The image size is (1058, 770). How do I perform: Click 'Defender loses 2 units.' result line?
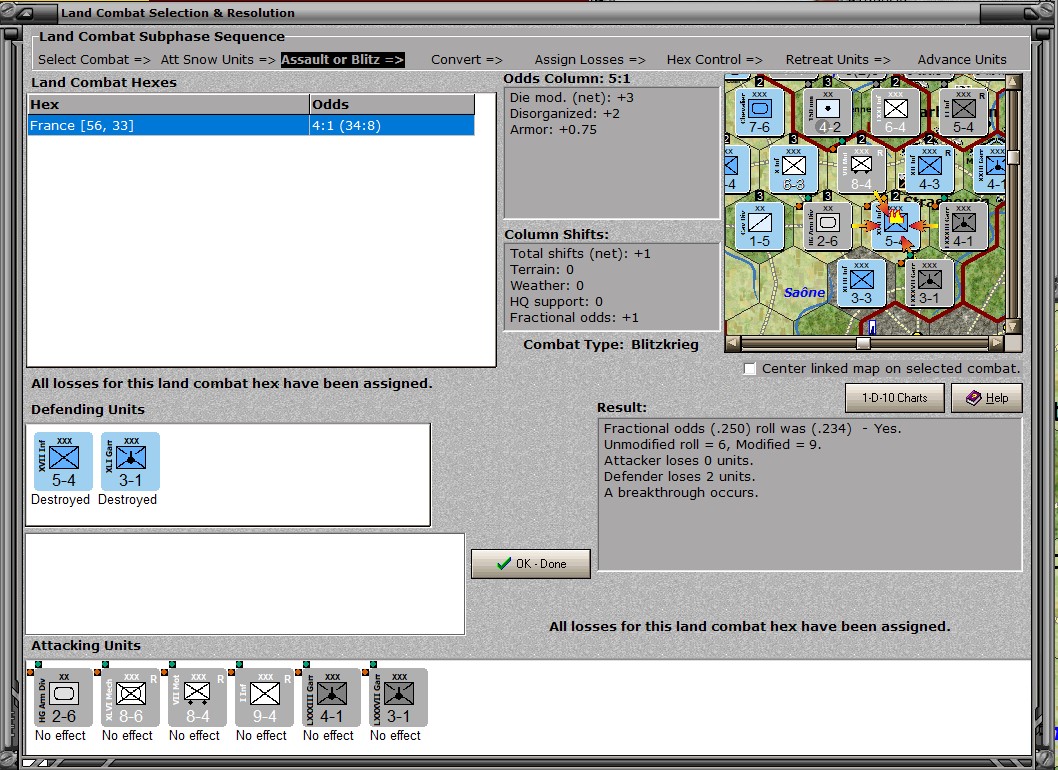pos(679,476)
